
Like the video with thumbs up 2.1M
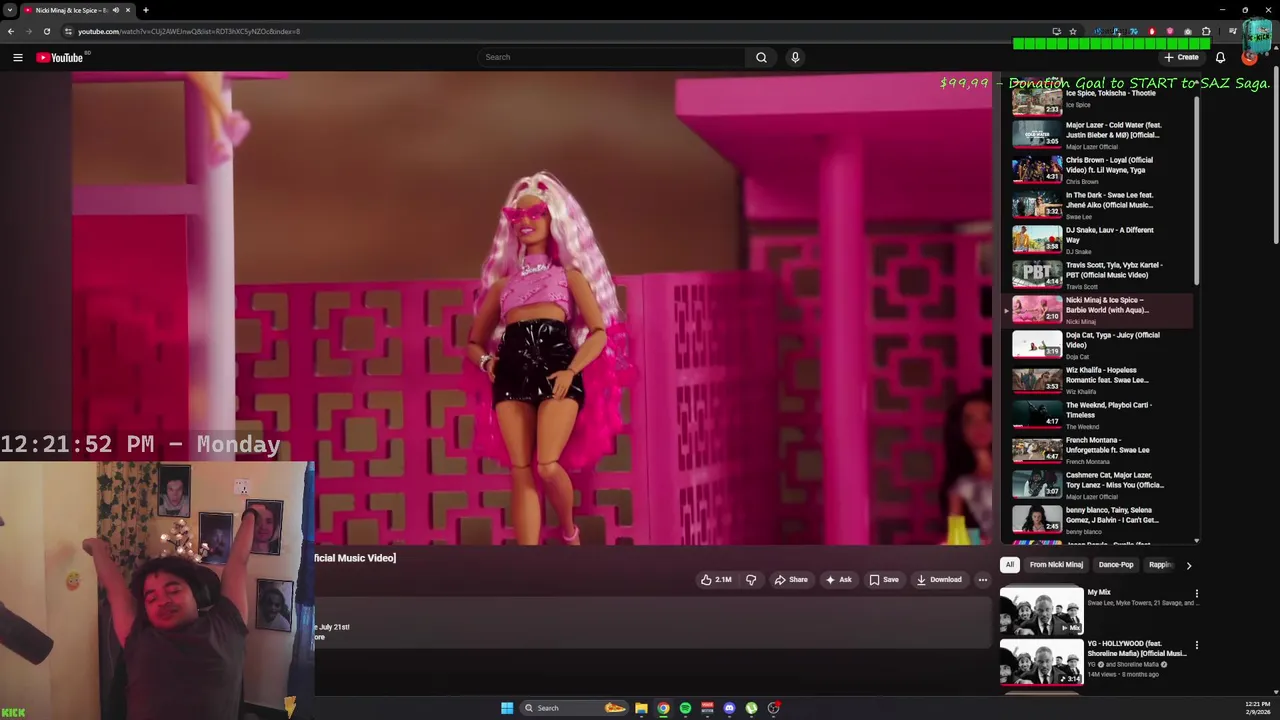(716, 580)
